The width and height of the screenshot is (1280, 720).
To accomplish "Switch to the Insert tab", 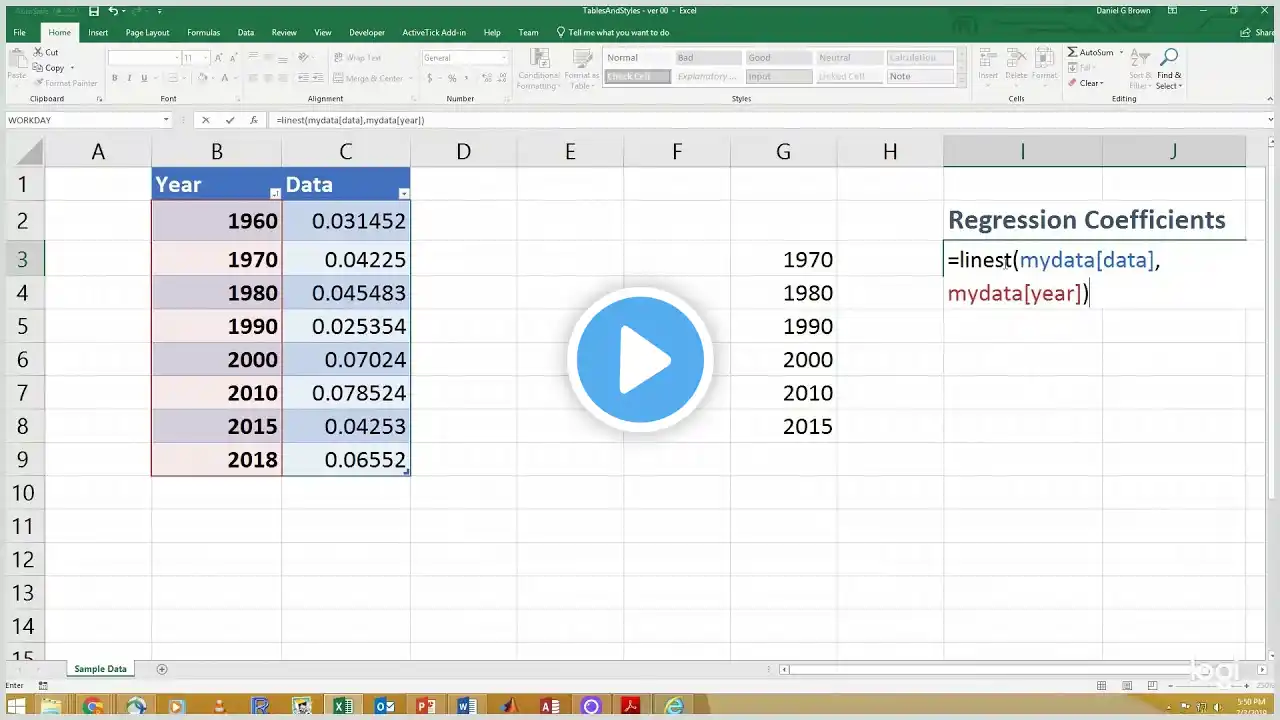I will (98, 32).
